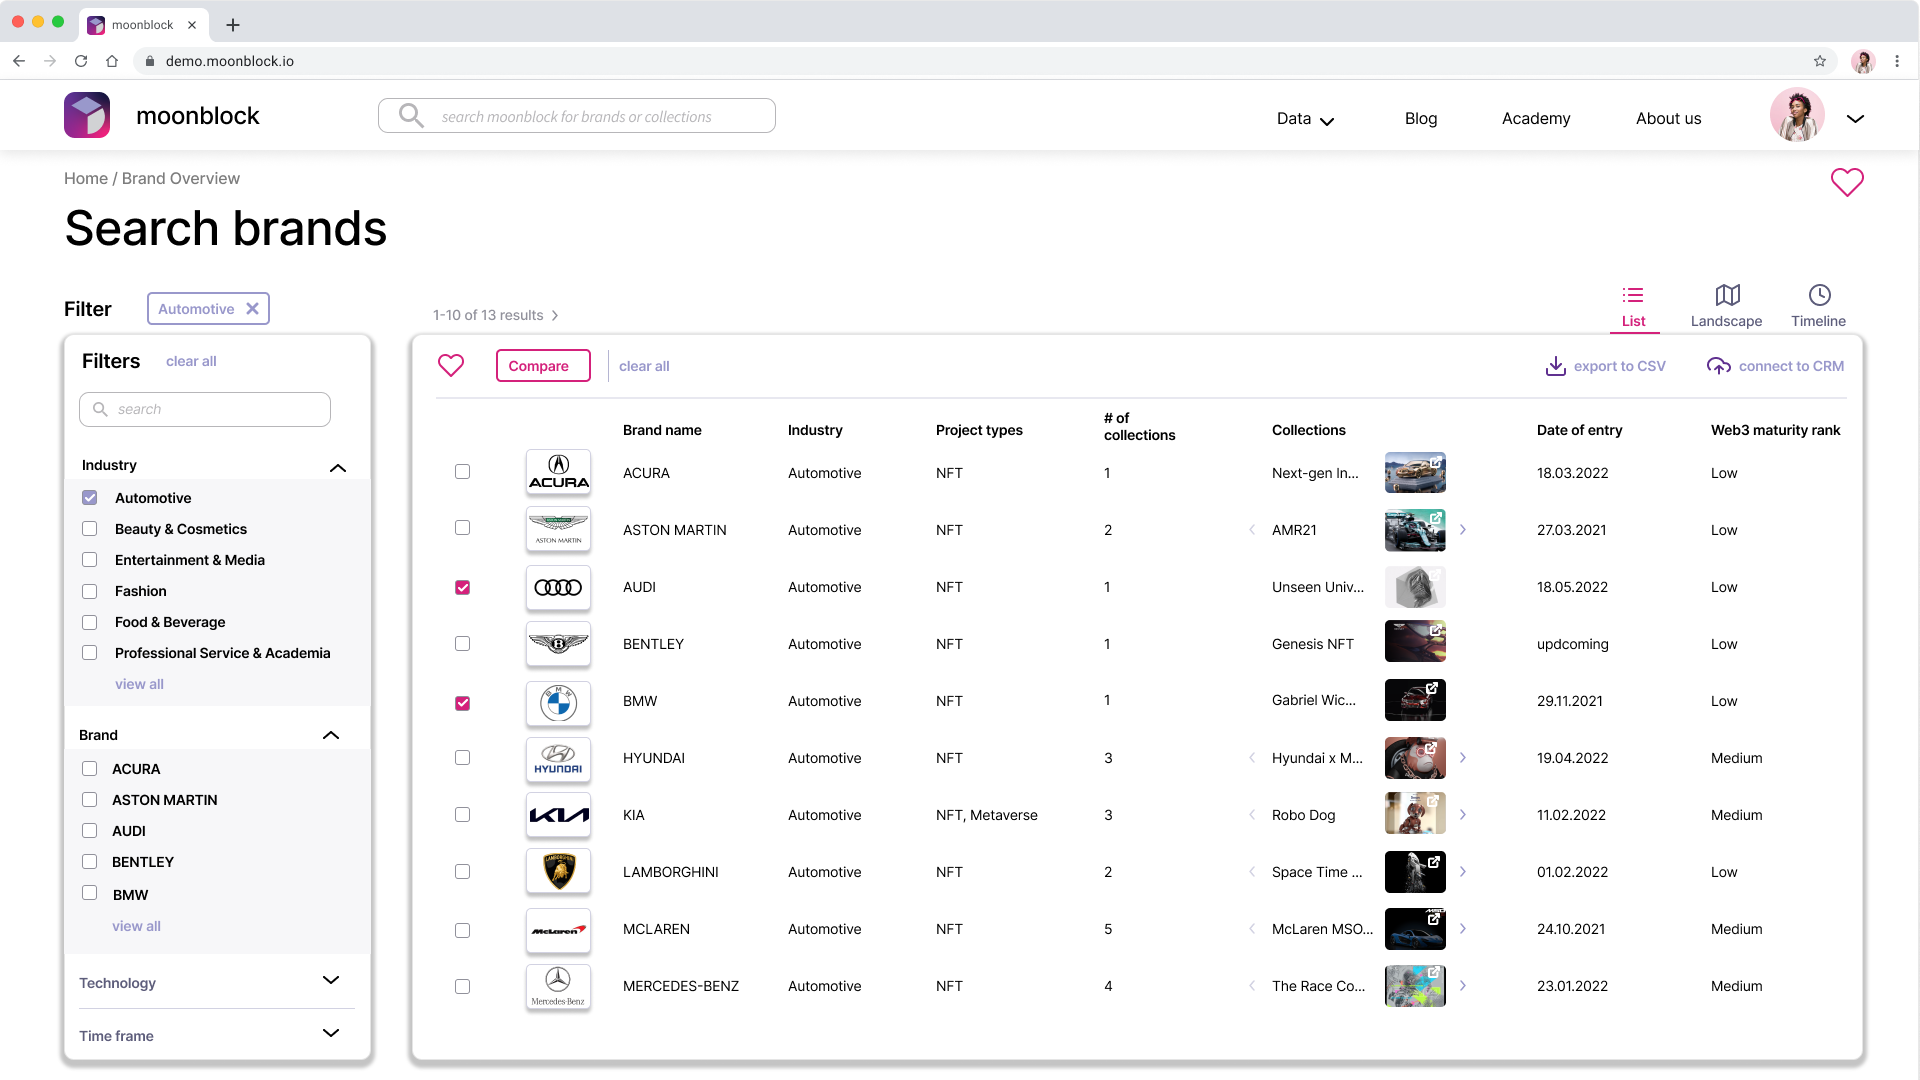
Task: Open the BMW Gabriel Wic... collection thumbnail
Action: pyautogui.click(x=1415, y=700)
